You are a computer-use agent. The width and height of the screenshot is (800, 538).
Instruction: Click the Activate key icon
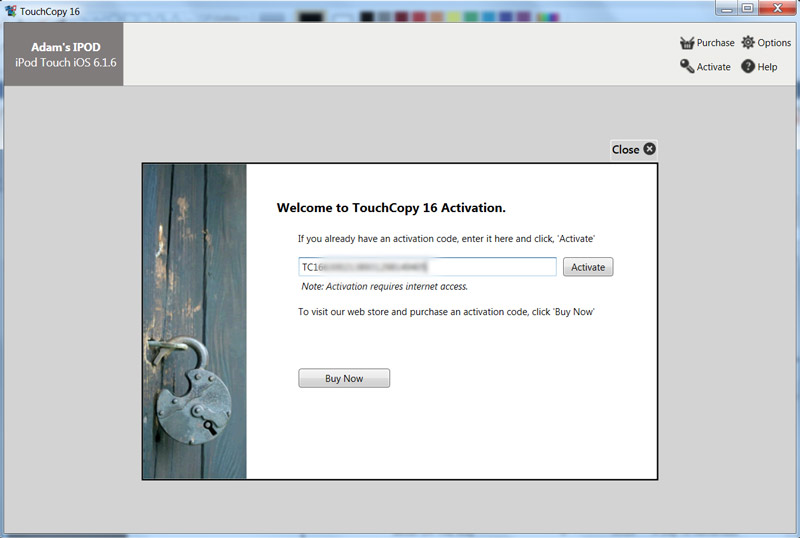click(687, 66)
